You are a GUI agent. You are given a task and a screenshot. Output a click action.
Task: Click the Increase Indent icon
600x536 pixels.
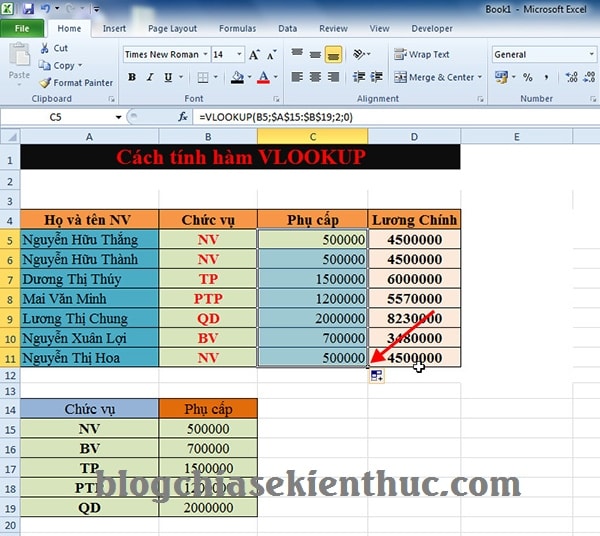coord(377,77)
